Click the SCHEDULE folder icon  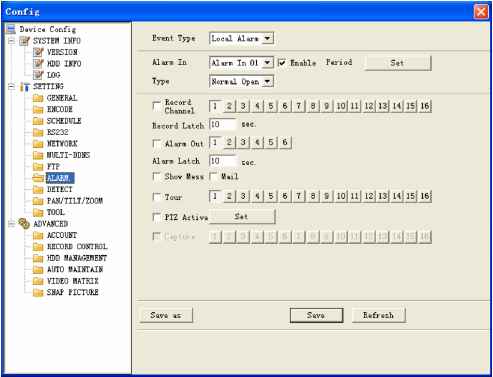click(x=38, y=121)
